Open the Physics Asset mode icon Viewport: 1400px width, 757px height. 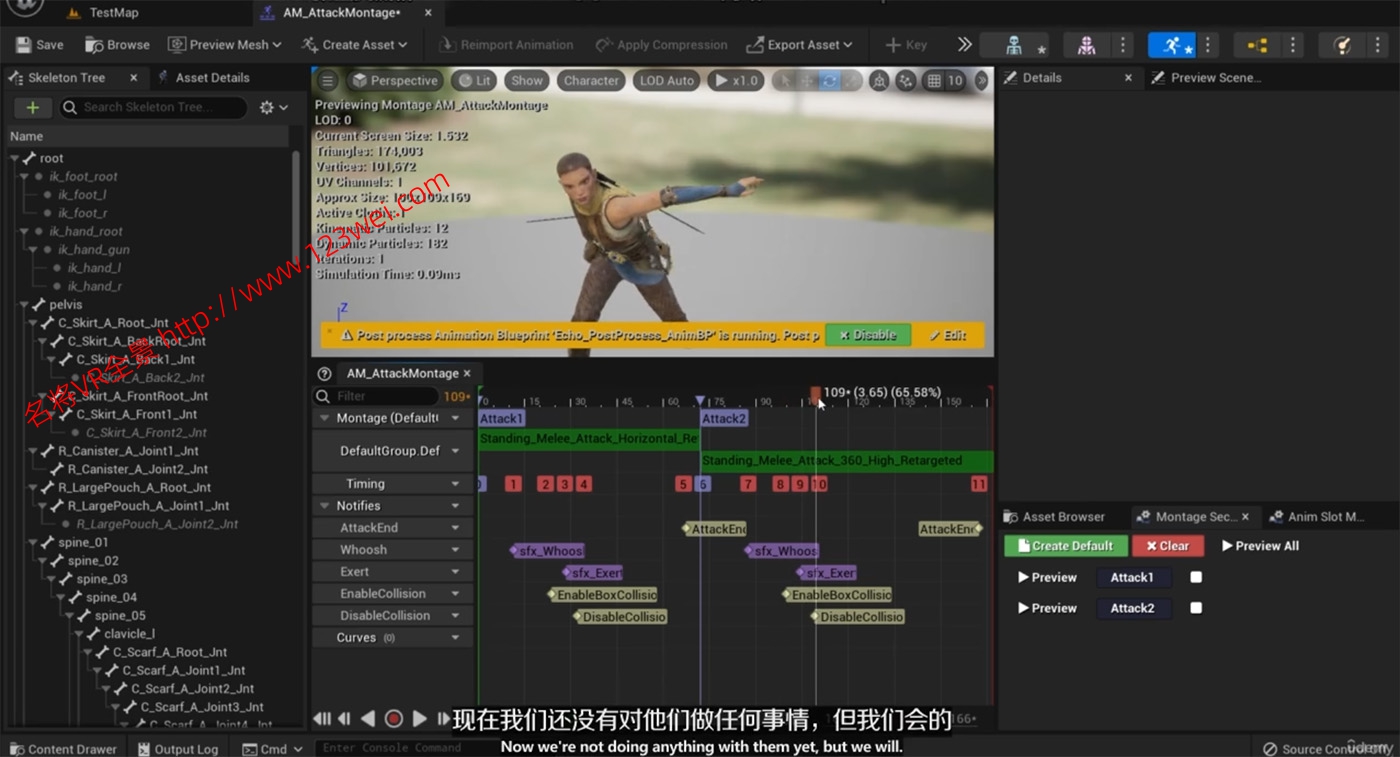coord(1341,45)
